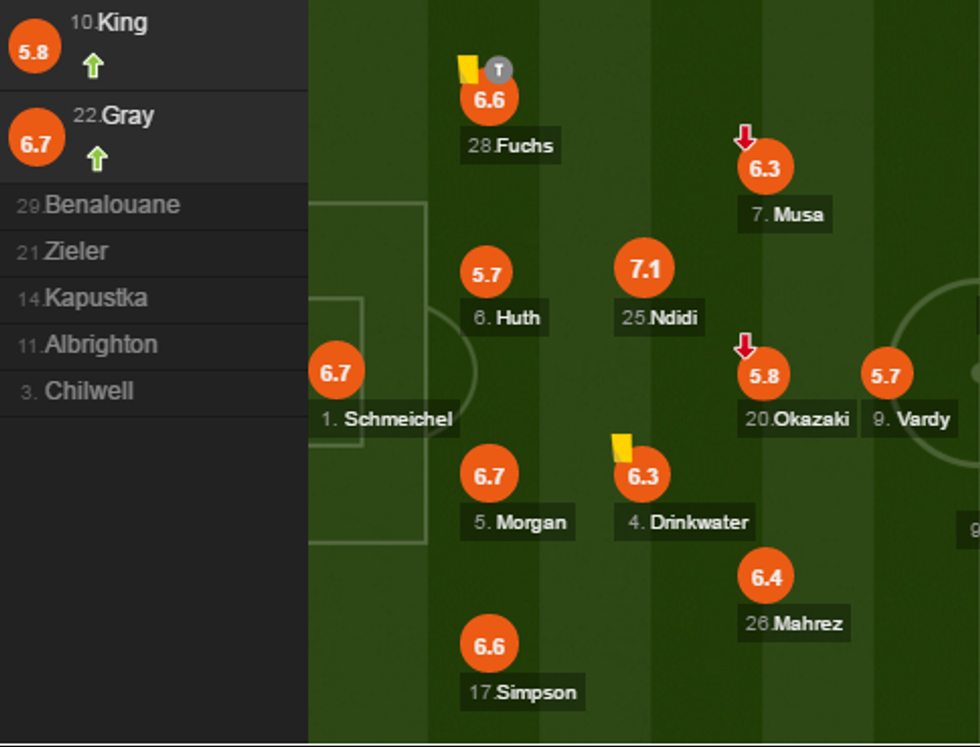Click Schmeichel's 6.7 rating circle
Image resolution: width=980 pixels, height=747 pixels.
point(336,372)
